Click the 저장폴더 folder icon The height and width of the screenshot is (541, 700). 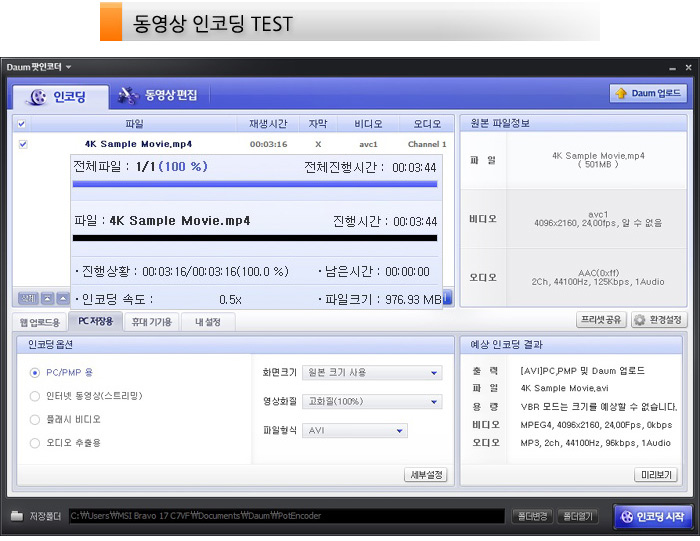click(x=17, y=517)
